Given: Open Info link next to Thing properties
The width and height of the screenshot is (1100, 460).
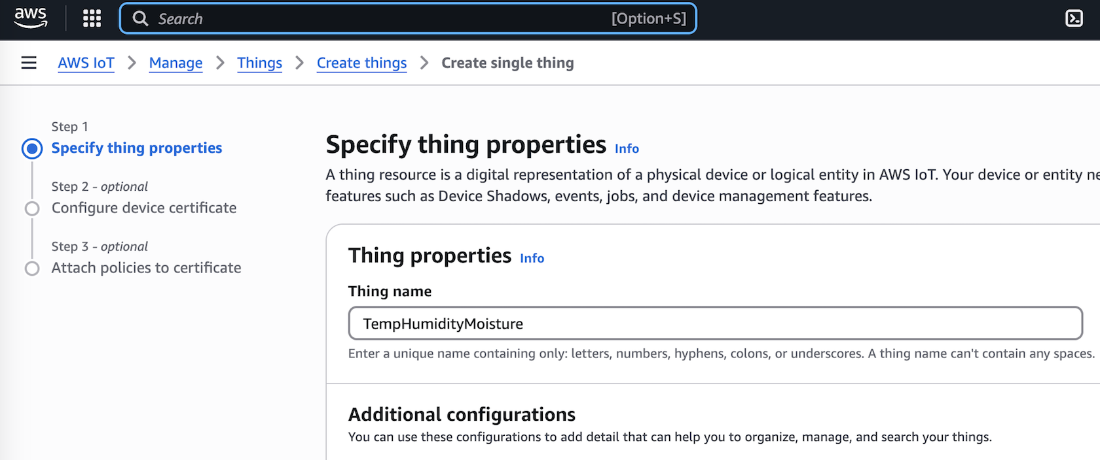Looking at the screenshot, I should click(x=532, y=258).
